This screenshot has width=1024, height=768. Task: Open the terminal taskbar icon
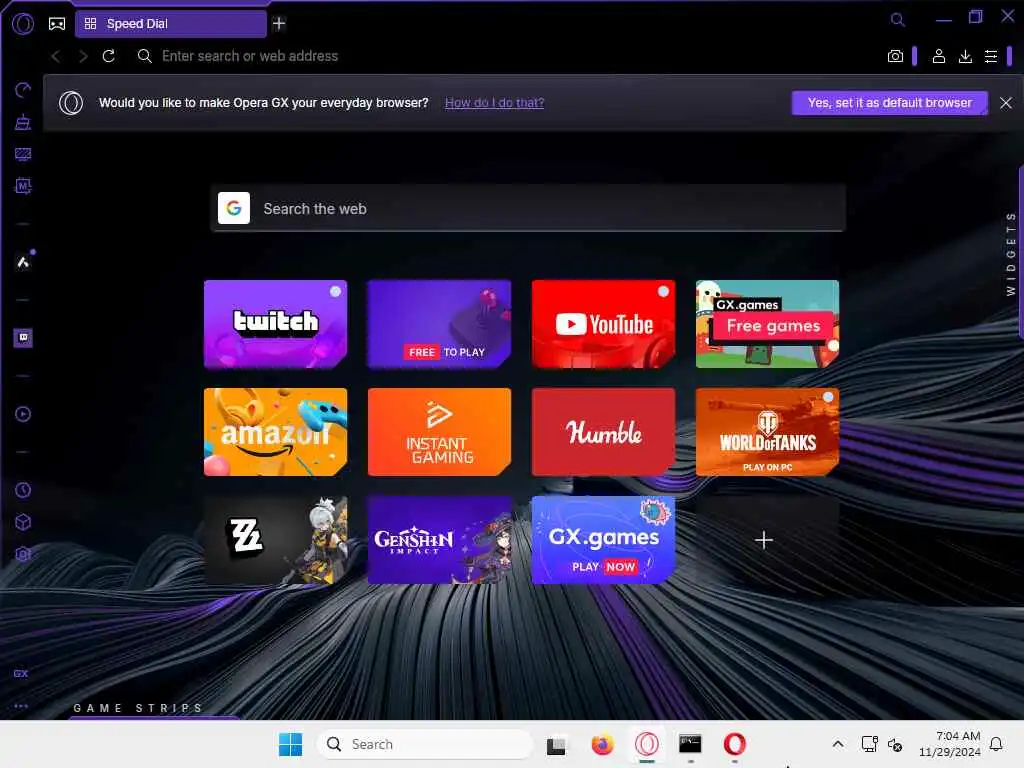pos(690,744)
